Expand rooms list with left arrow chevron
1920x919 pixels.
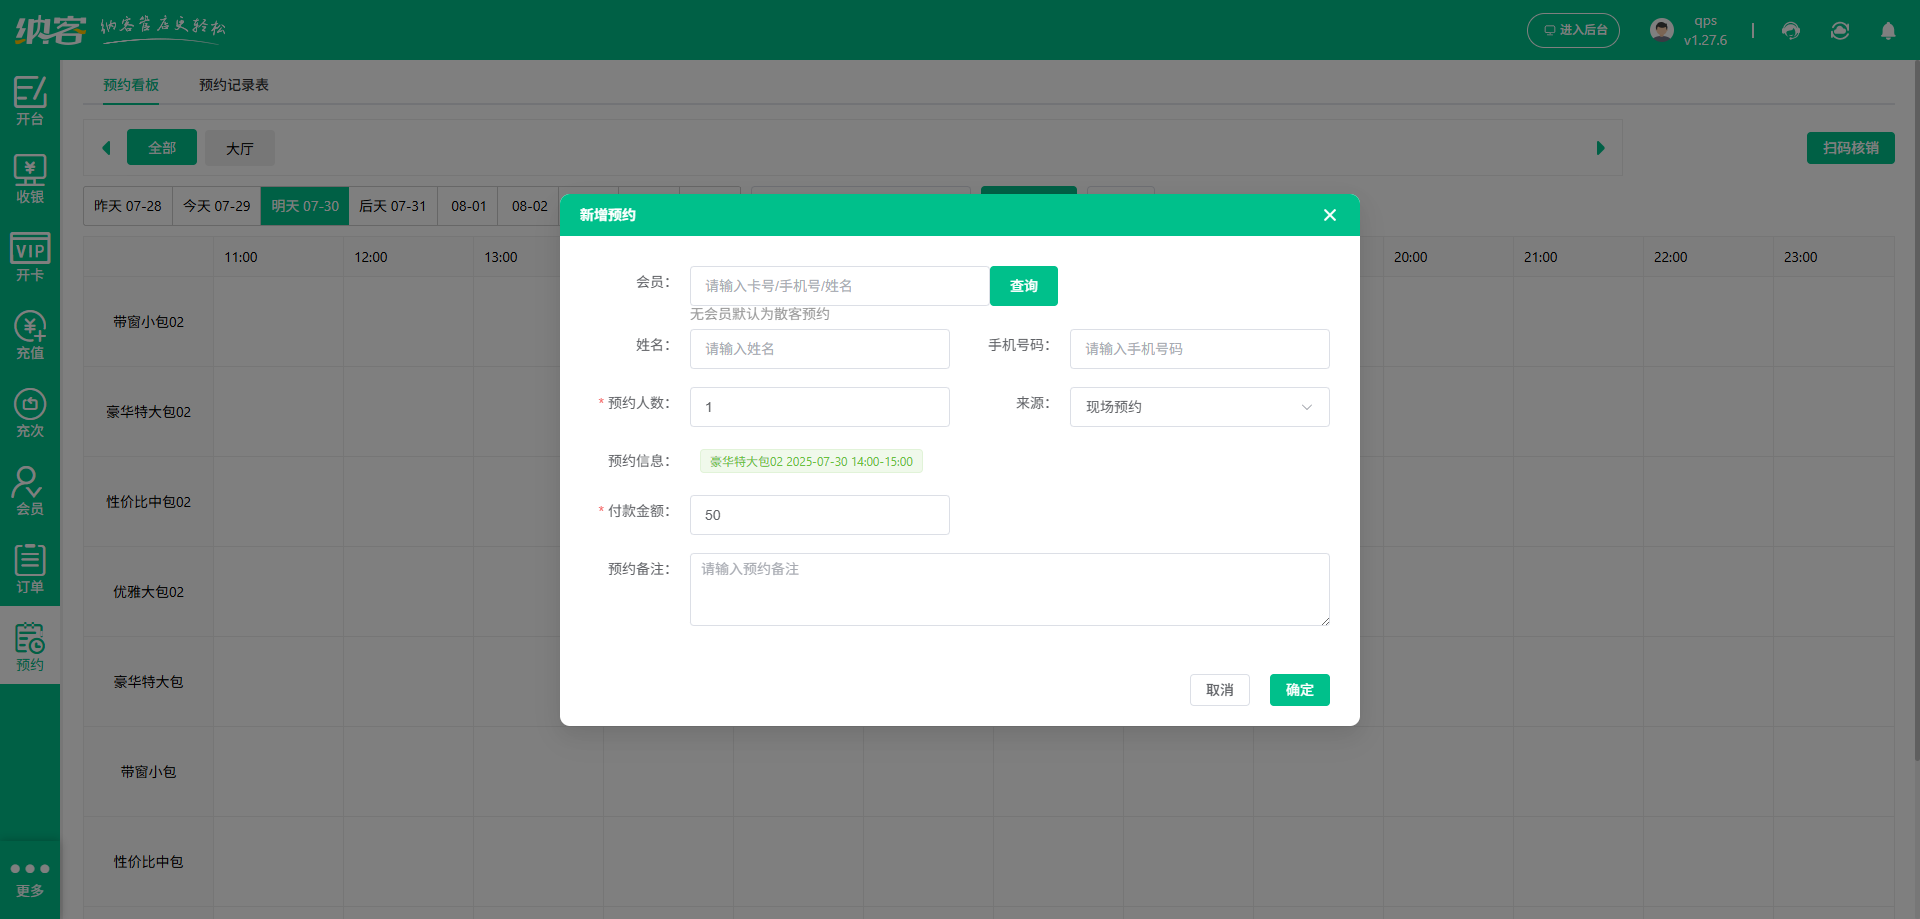106,147
